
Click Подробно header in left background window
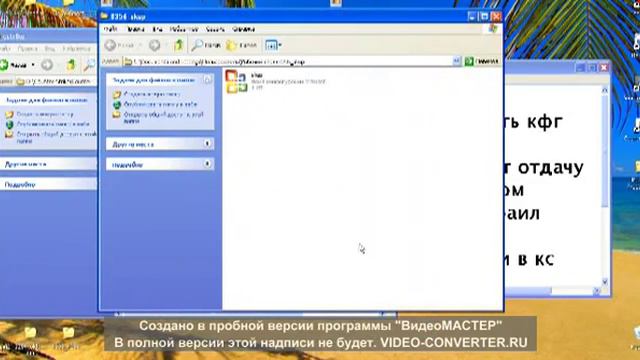pyautogui.click(x=48, y=184)
